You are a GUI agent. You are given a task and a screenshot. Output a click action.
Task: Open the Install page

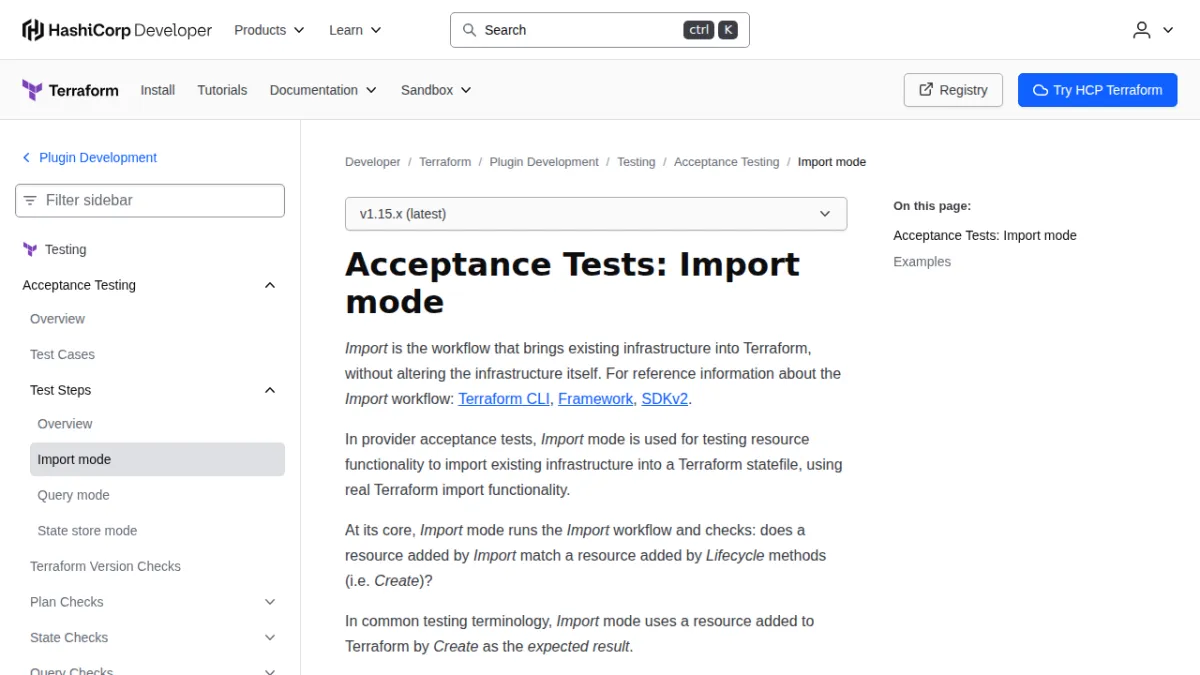158,90
